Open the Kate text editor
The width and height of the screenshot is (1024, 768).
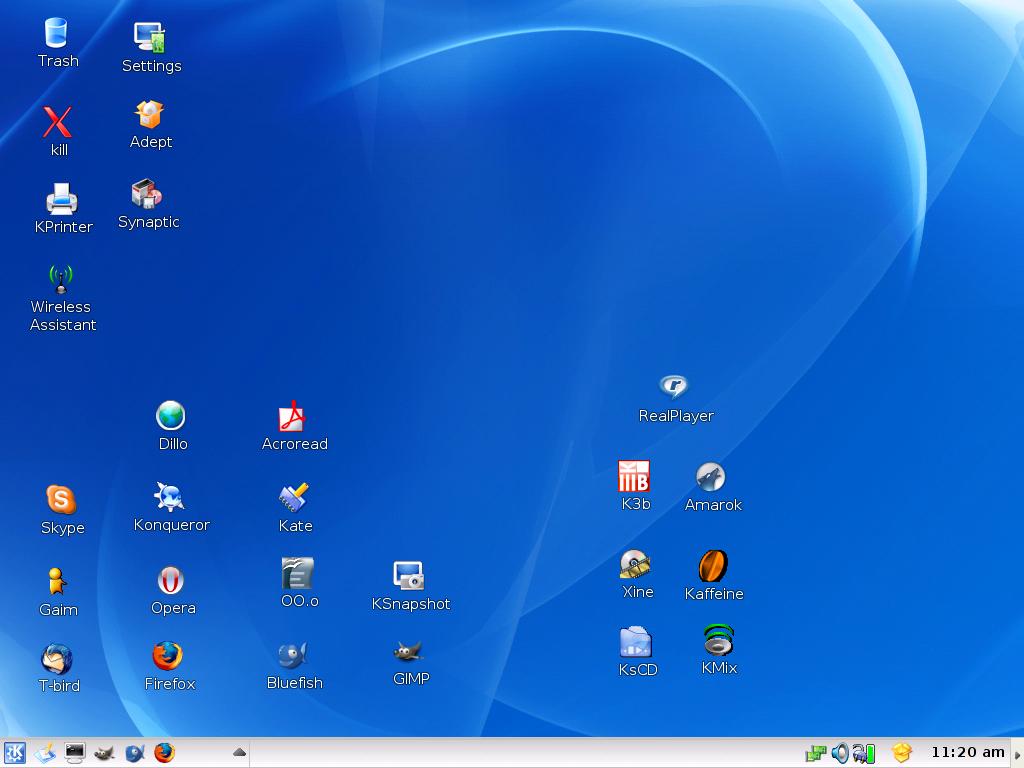pyautogui.click(x=294, y=497)
